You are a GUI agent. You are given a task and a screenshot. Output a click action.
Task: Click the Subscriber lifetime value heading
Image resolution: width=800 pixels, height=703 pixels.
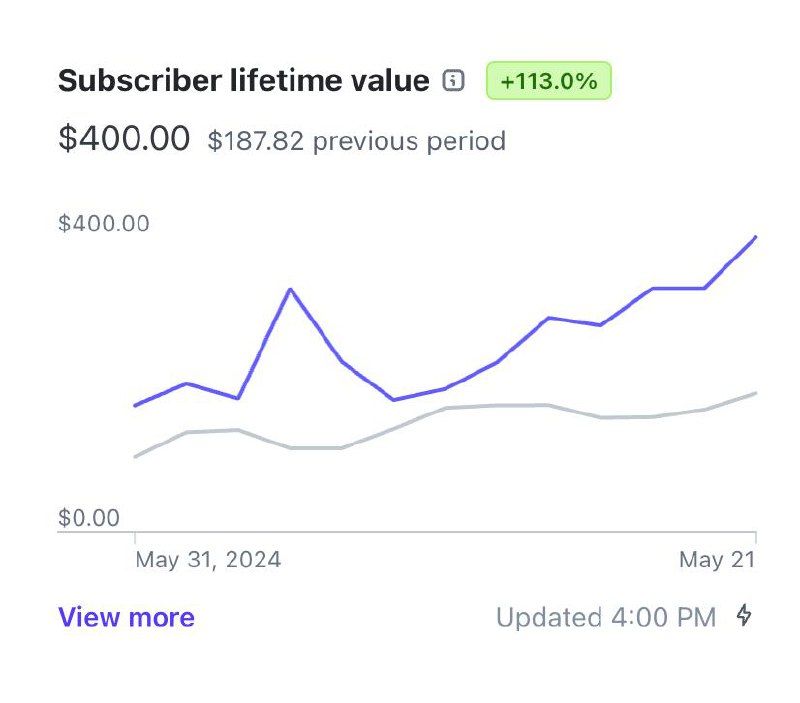tap(244, 81)
